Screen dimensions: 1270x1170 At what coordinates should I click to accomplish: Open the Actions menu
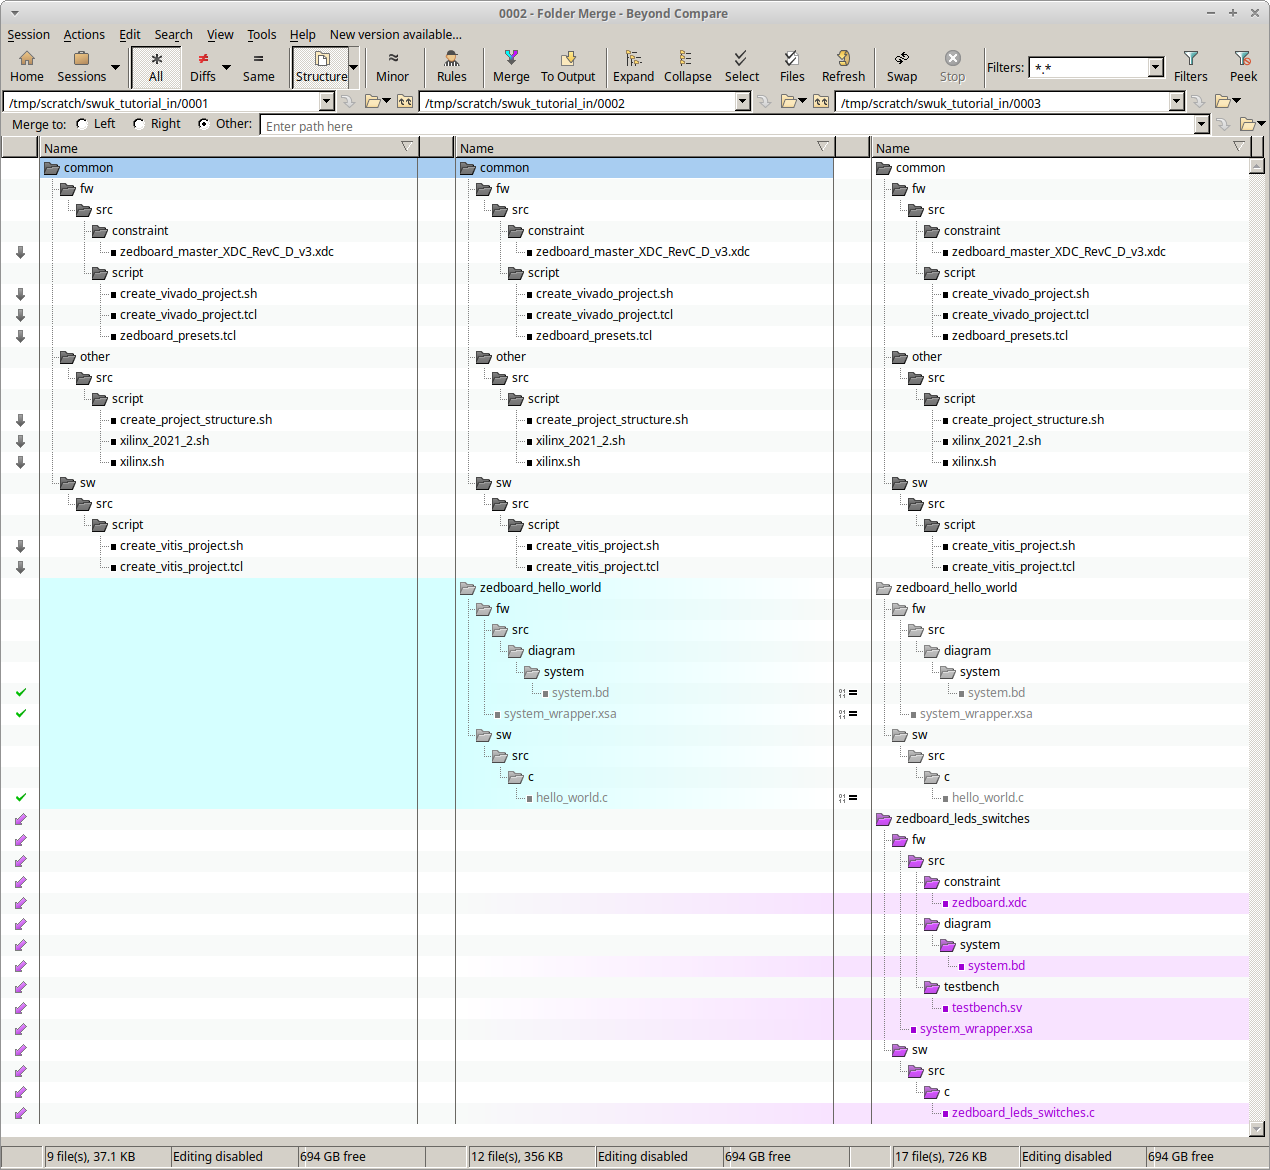84,34
